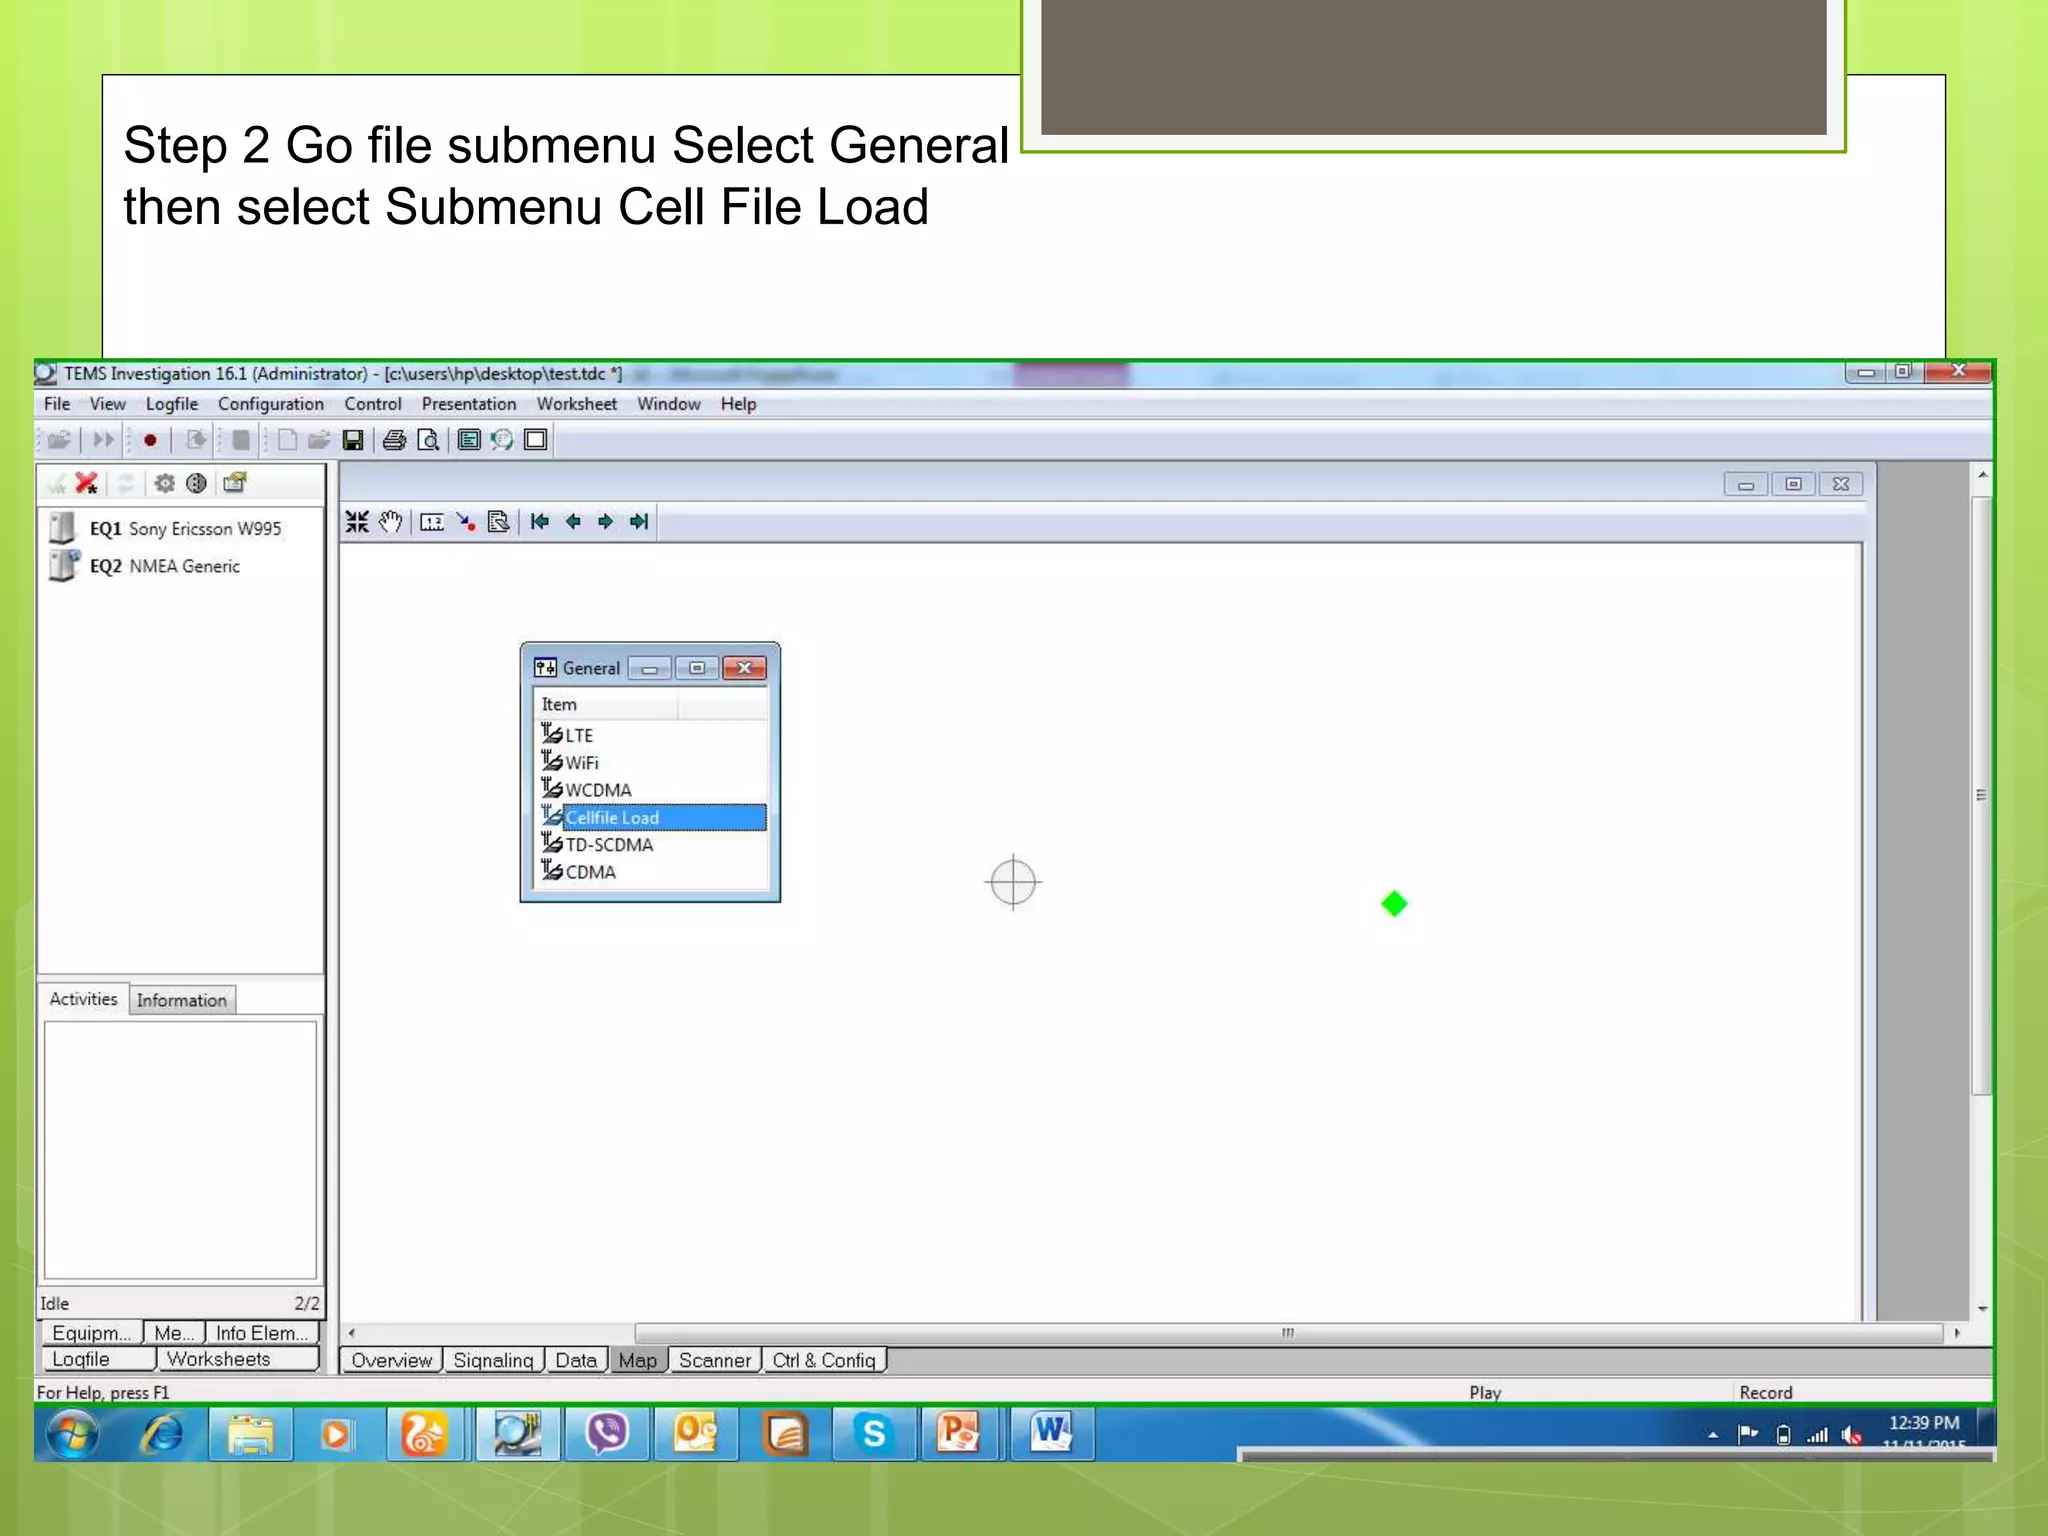Click the Print Preview icon
This screenshot has width=2048, height=1536.
coord(428,440)
